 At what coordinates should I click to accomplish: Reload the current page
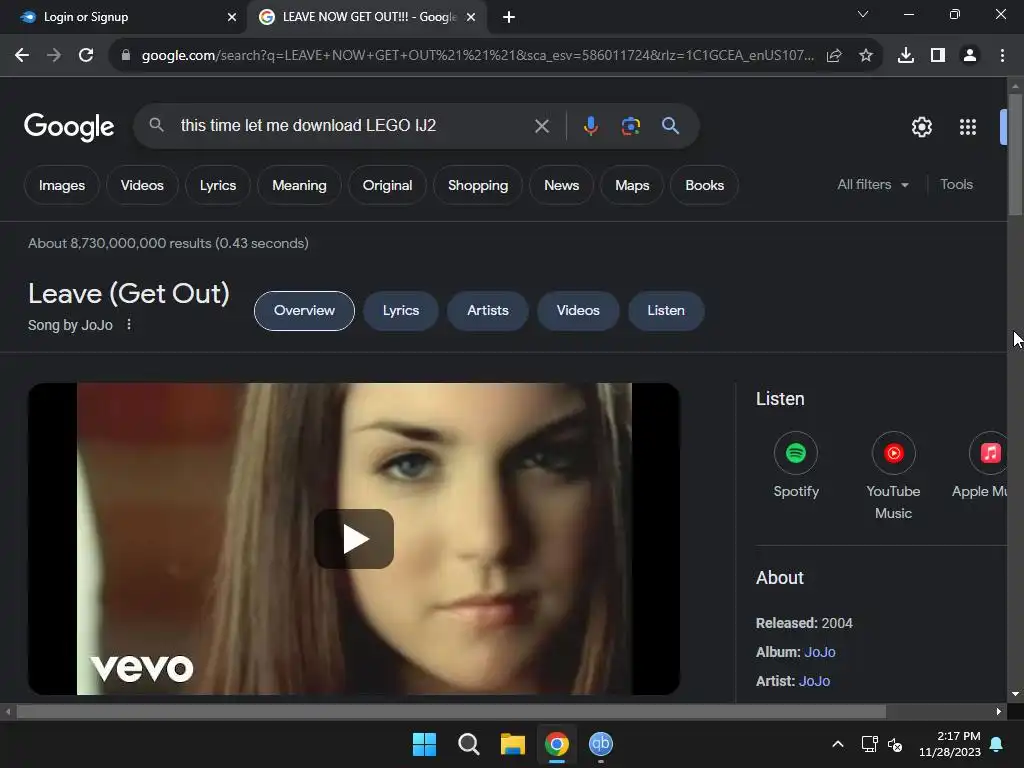pos(86,56)
